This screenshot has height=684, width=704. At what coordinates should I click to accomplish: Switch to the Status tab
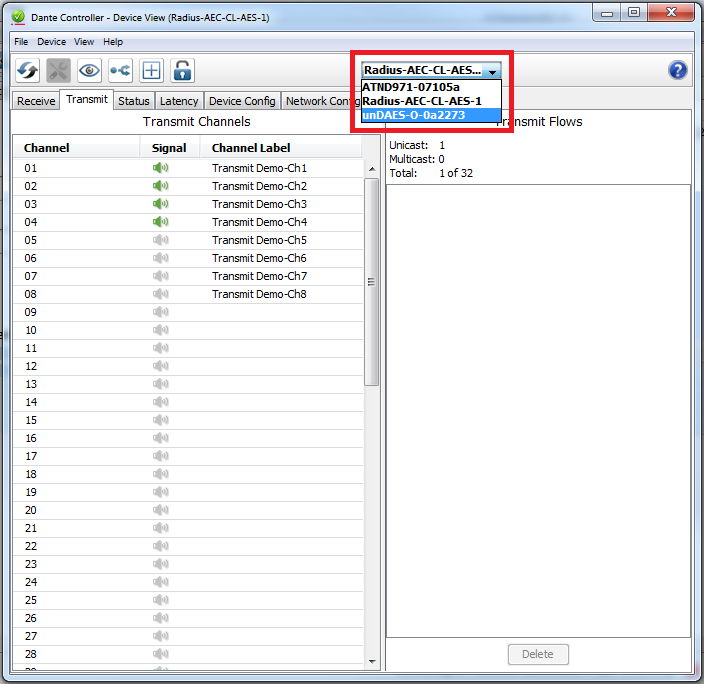point(134,101)
